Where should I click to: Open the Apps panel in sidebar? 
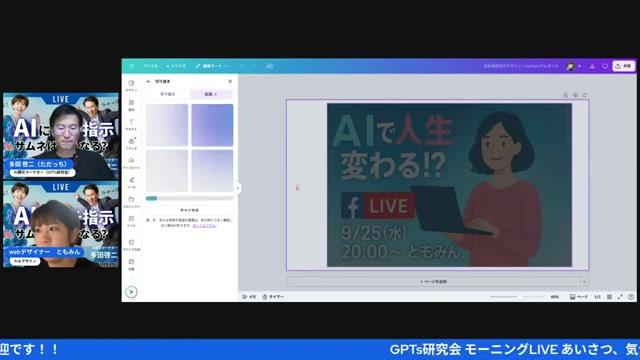coord(131,221)
